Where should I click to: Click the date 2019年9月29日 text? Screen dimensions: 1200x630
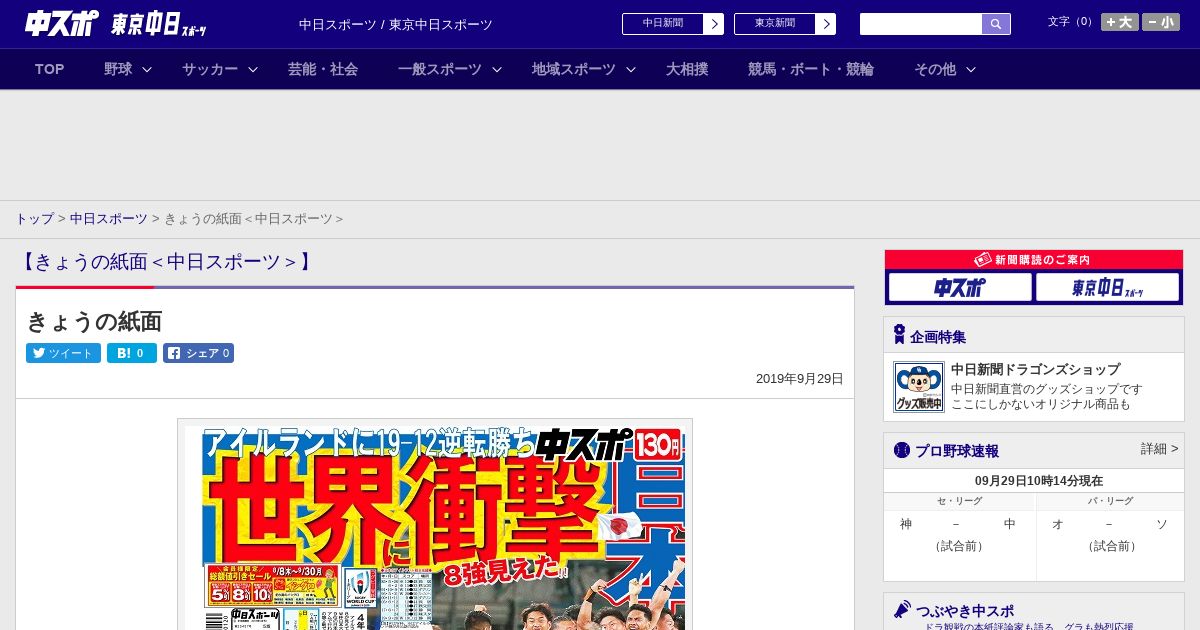pyautogui.click(x=800, y=379)
